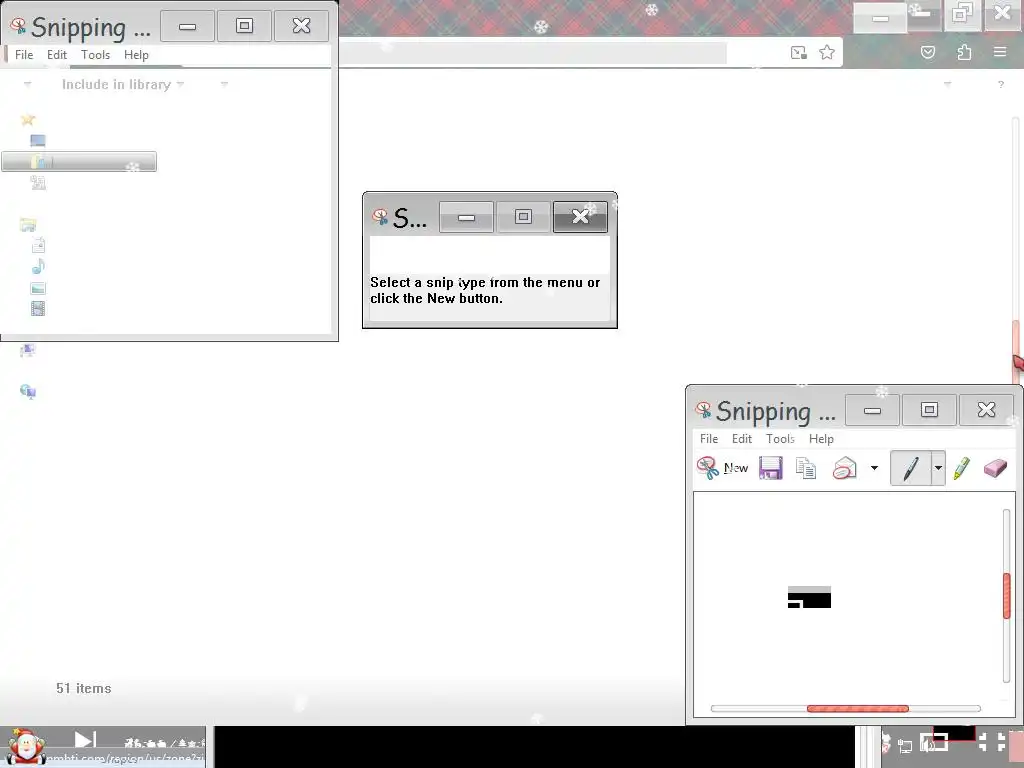The width and height of the screenshot is (1024, 768).
Task: Click the next track button in taskbar
Action: tap(85, 740)
